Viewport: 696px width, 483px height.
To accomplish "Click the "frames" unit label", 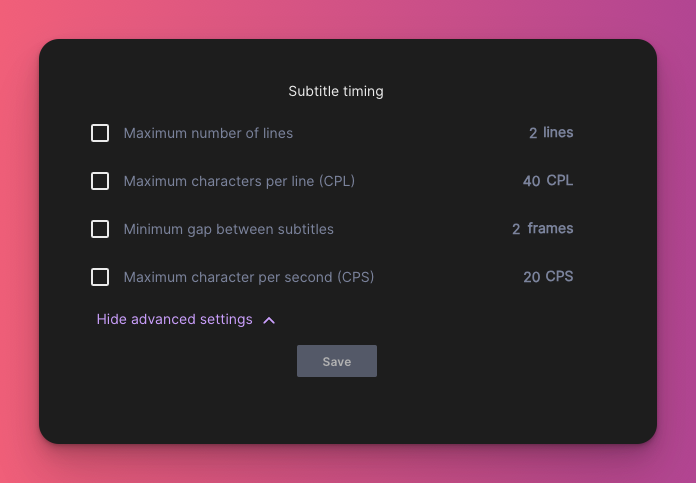I will coord(550,228).
